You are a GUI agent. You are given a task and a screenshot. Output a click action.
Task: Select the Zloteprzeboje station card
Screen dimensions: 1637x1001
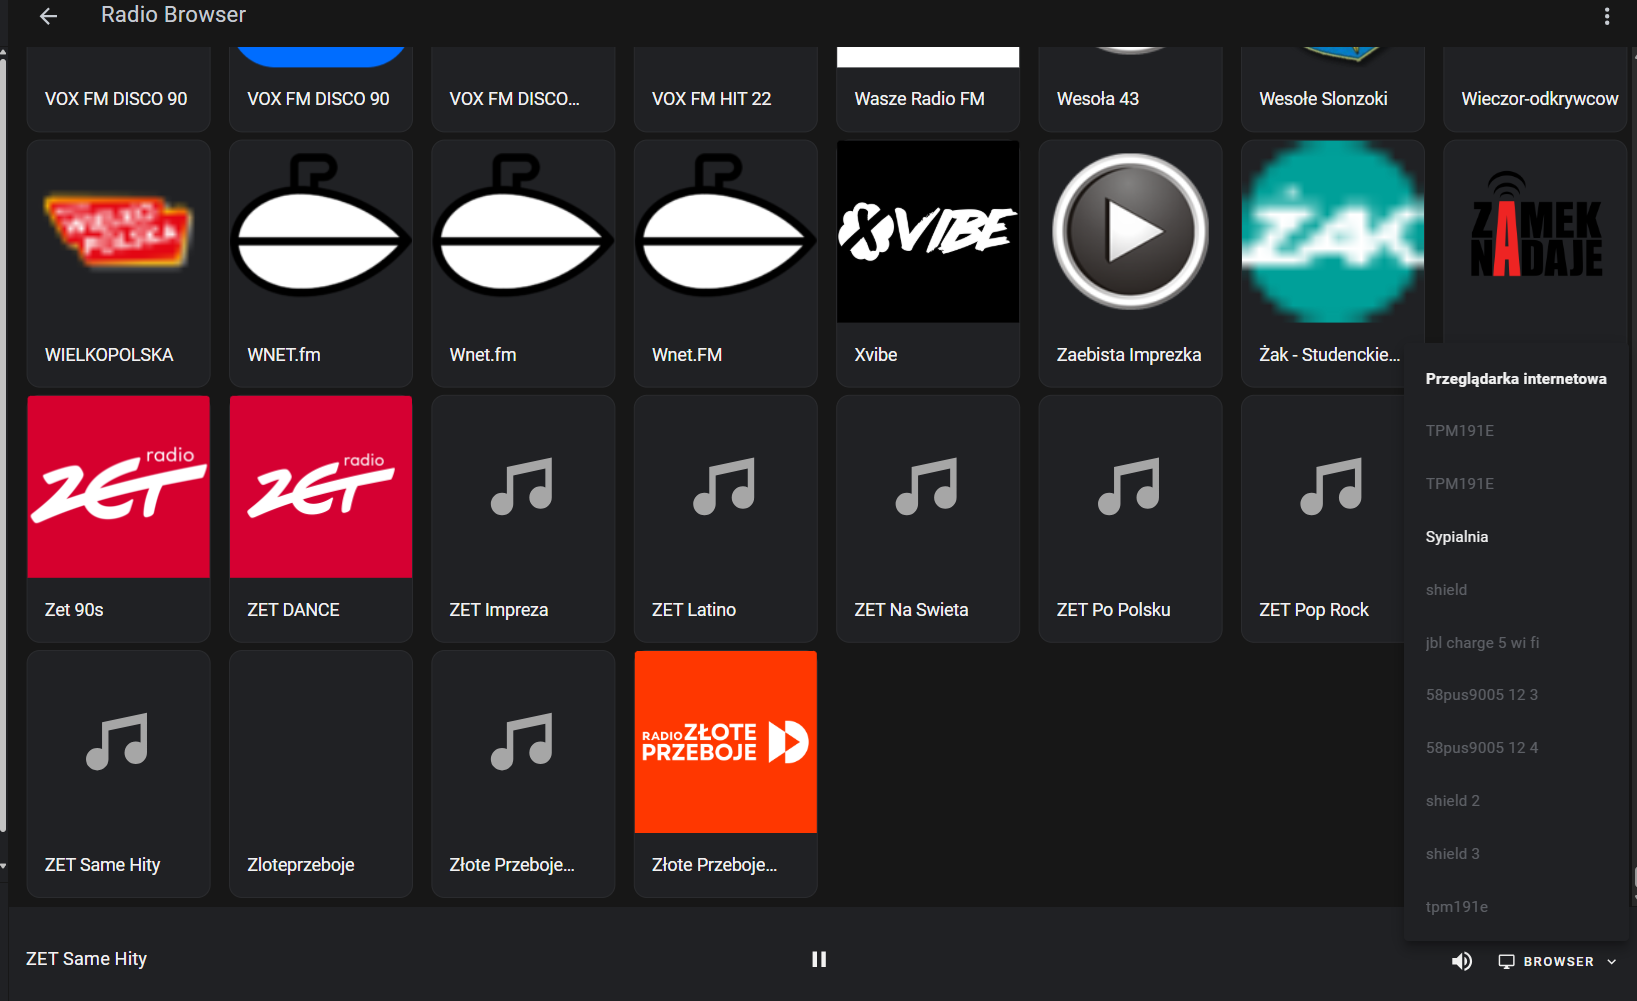[x=321, y=774]
